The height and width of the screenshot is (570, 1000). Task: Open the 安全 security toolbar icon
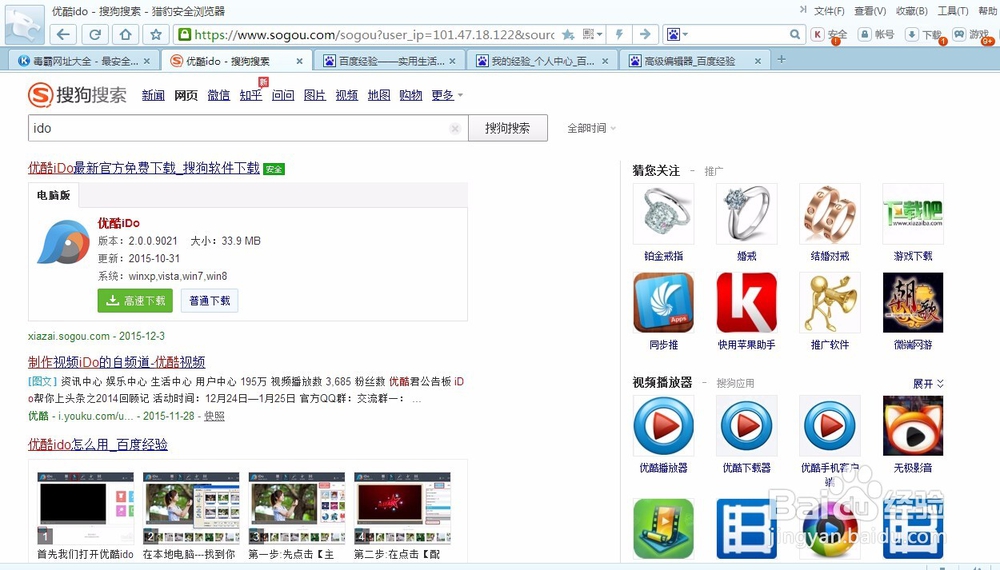(x=829, y=34)
